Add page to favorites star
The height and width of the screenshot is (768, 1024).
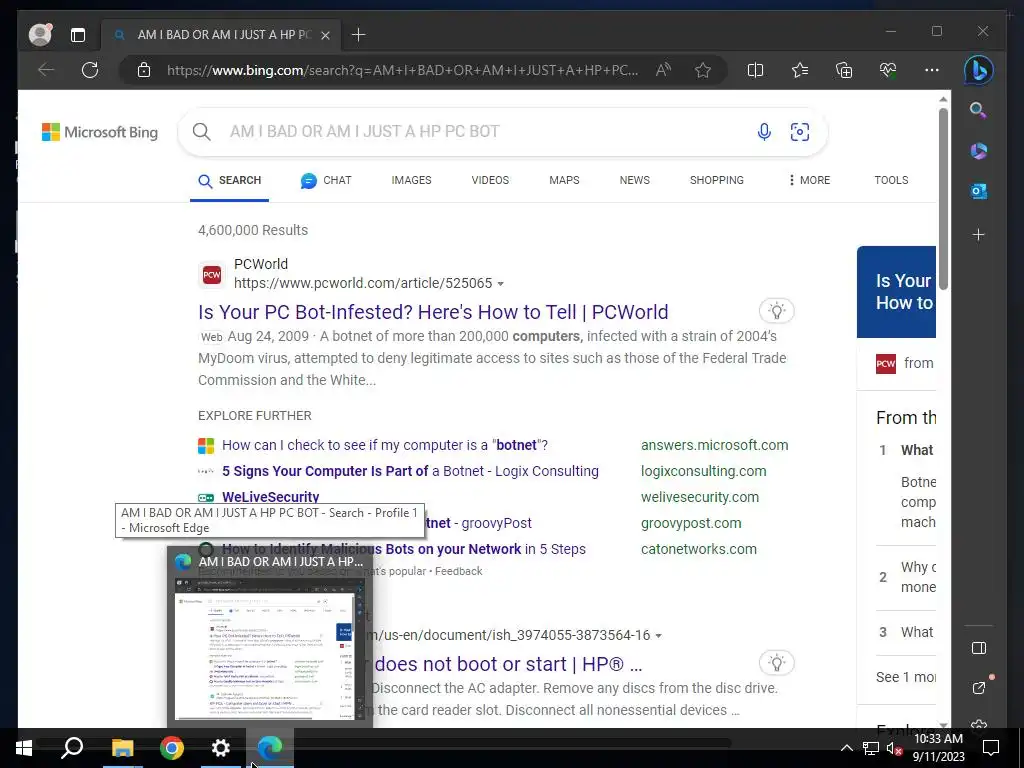point(703,70)
